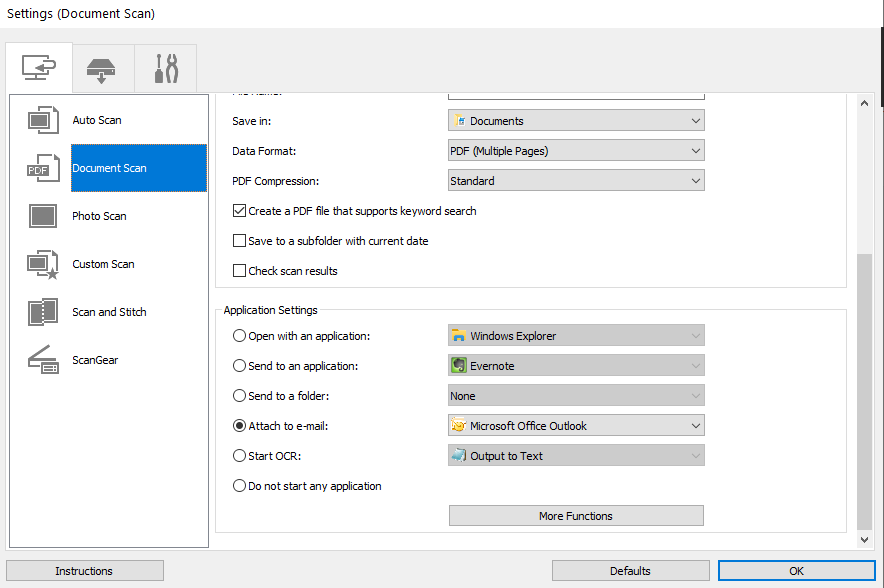Image resolution: width=884 pixels, height=588 pixels.
Task: Switch to scan-from-operation-panel tab
Action: (103, 69)
